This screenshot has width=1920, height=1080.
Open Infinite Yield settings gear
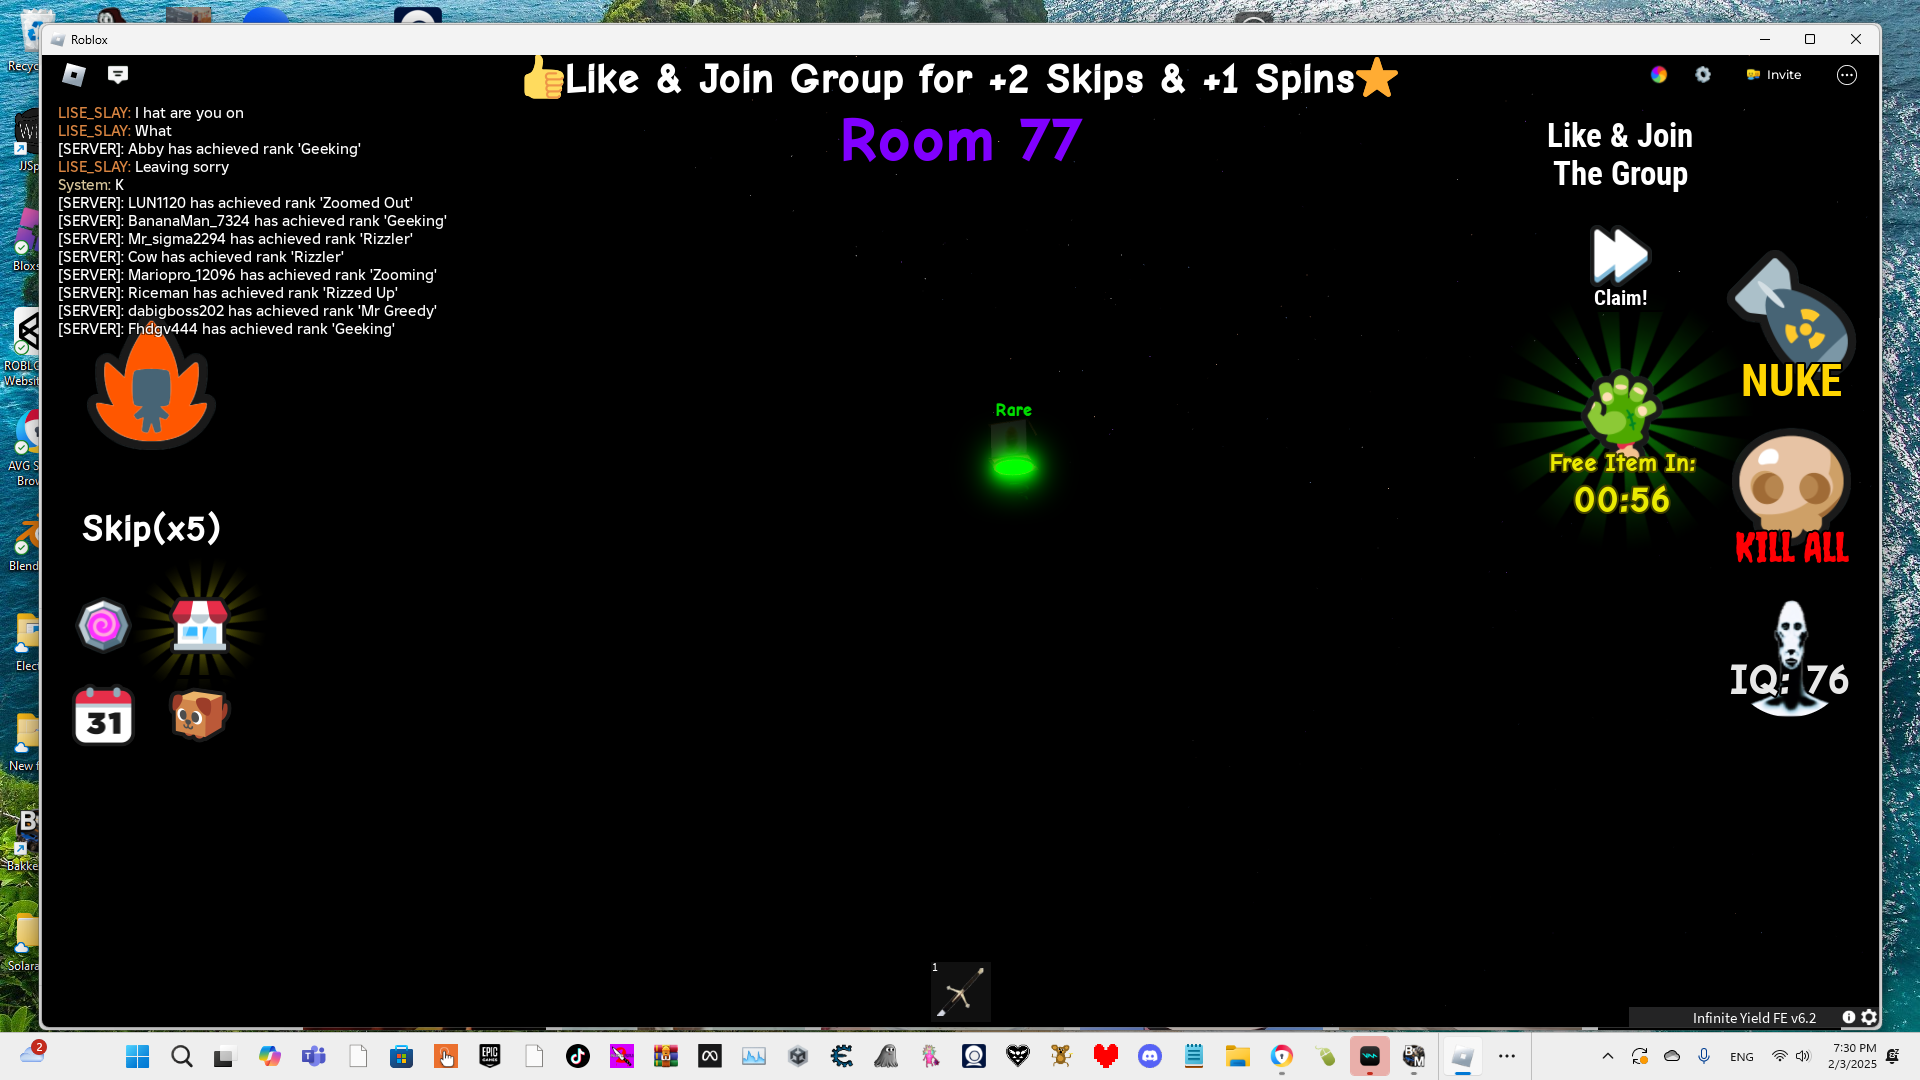1869,1018
